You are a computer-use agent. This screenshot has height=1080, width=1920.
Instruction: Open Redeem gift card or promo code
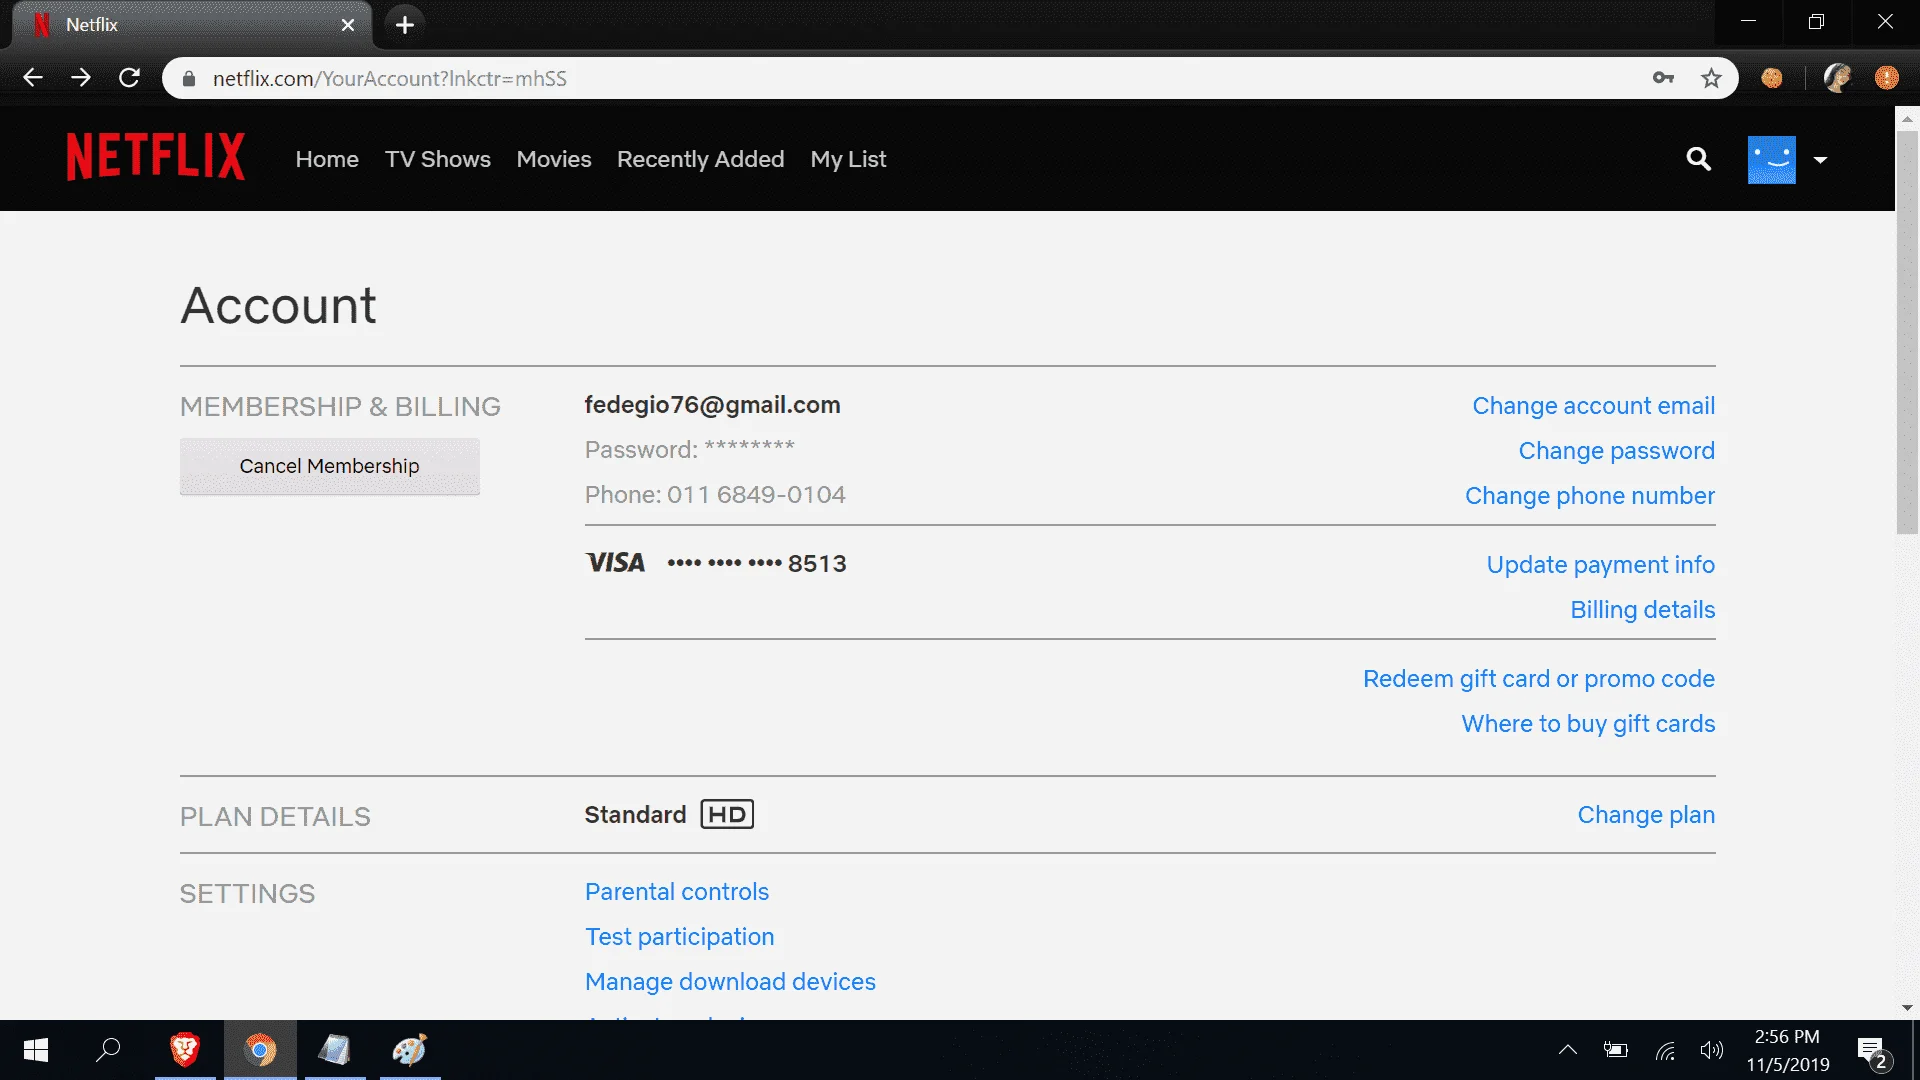[1539, 679]
